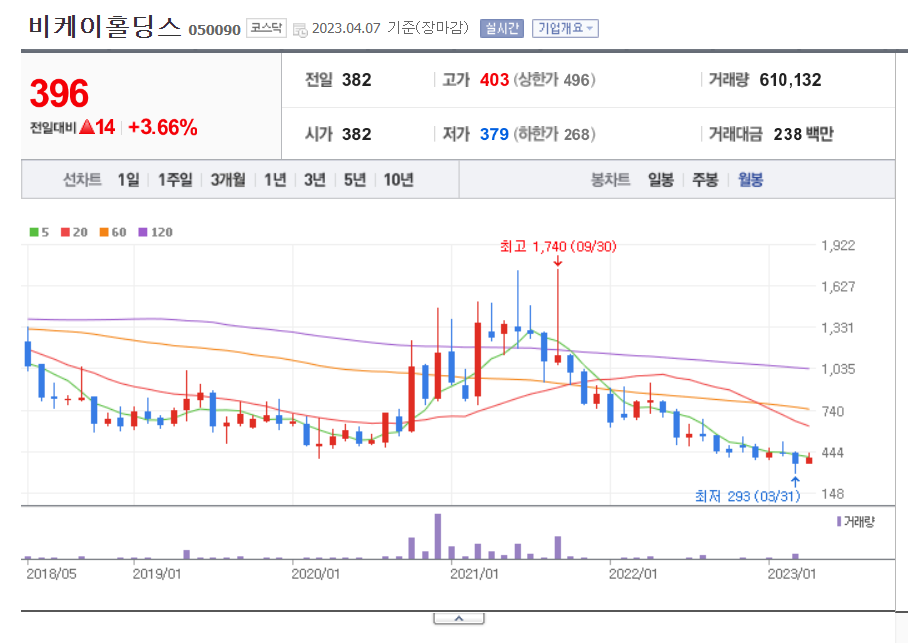Click the stock code 050090

[x=214, y=30]
